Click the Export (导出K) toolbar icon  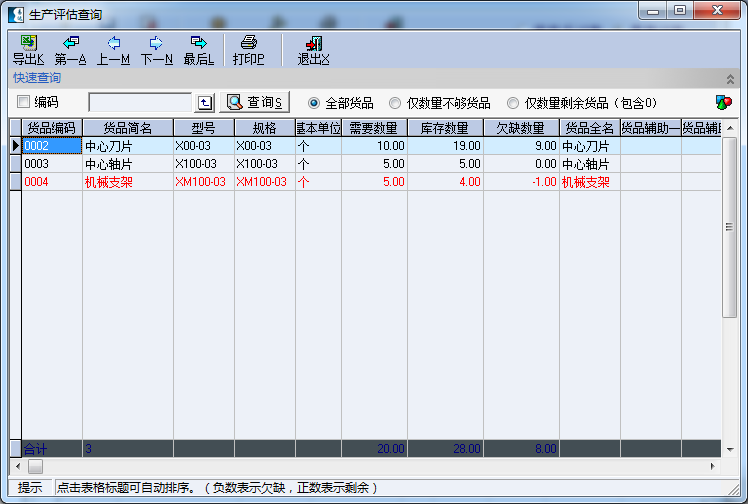(x=28, y=50)
